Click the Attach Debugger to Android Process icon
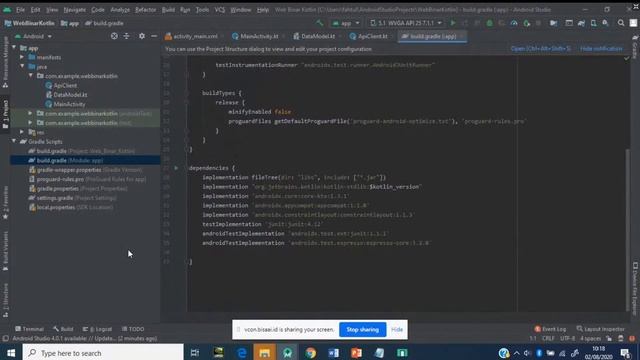This screenshot has height=360, width=640. click(x=527, y=23)
